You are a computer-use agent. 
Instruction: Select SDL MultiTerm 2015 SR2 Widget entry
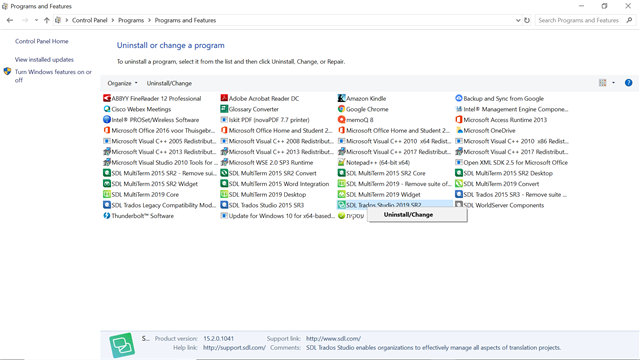pyautogui.click(x=150, y=184)
